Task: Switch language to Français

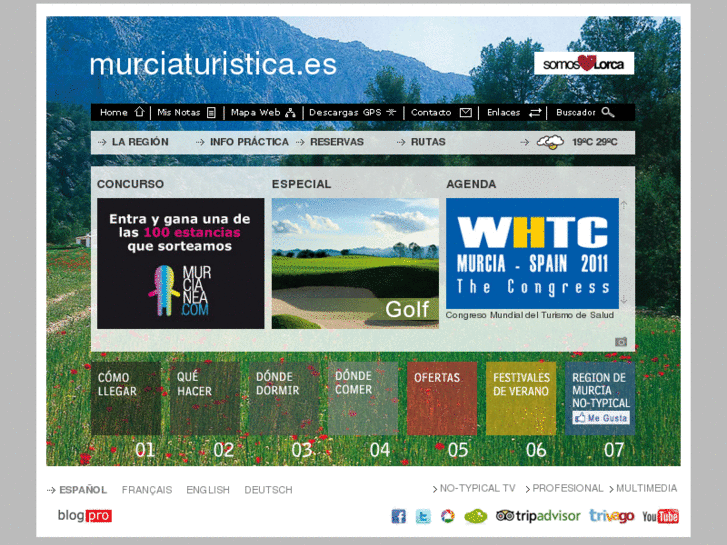Action: pos(147,490)
